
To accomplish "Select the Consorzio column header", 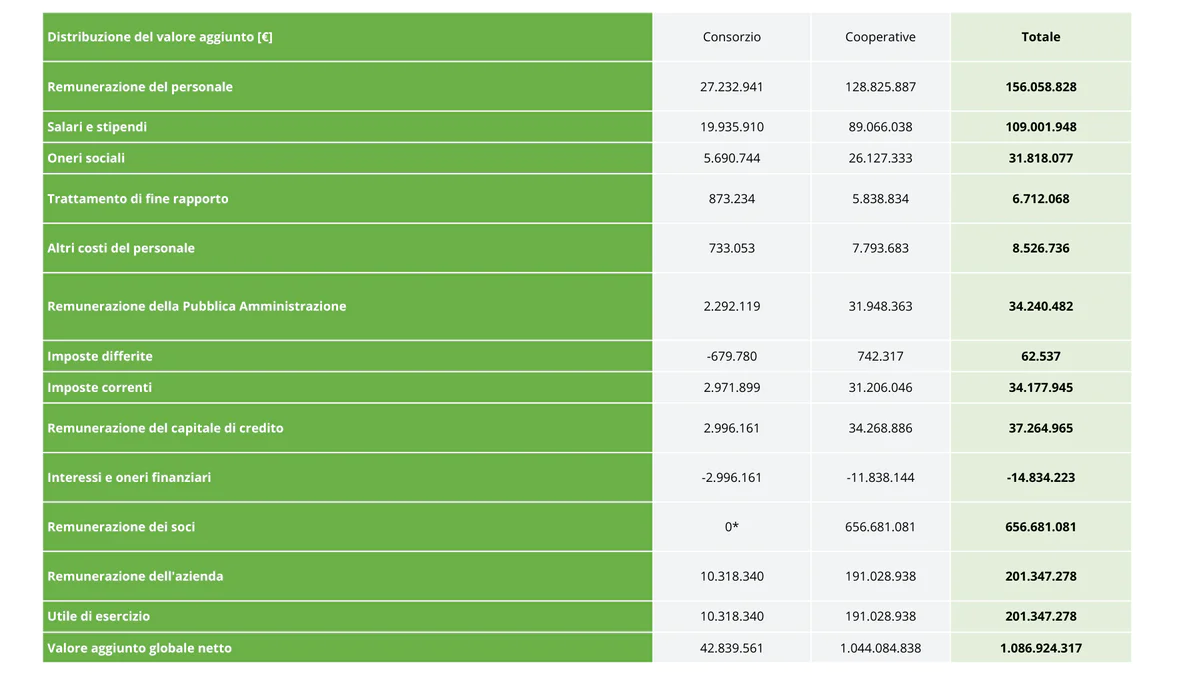I will click(731, 37).
